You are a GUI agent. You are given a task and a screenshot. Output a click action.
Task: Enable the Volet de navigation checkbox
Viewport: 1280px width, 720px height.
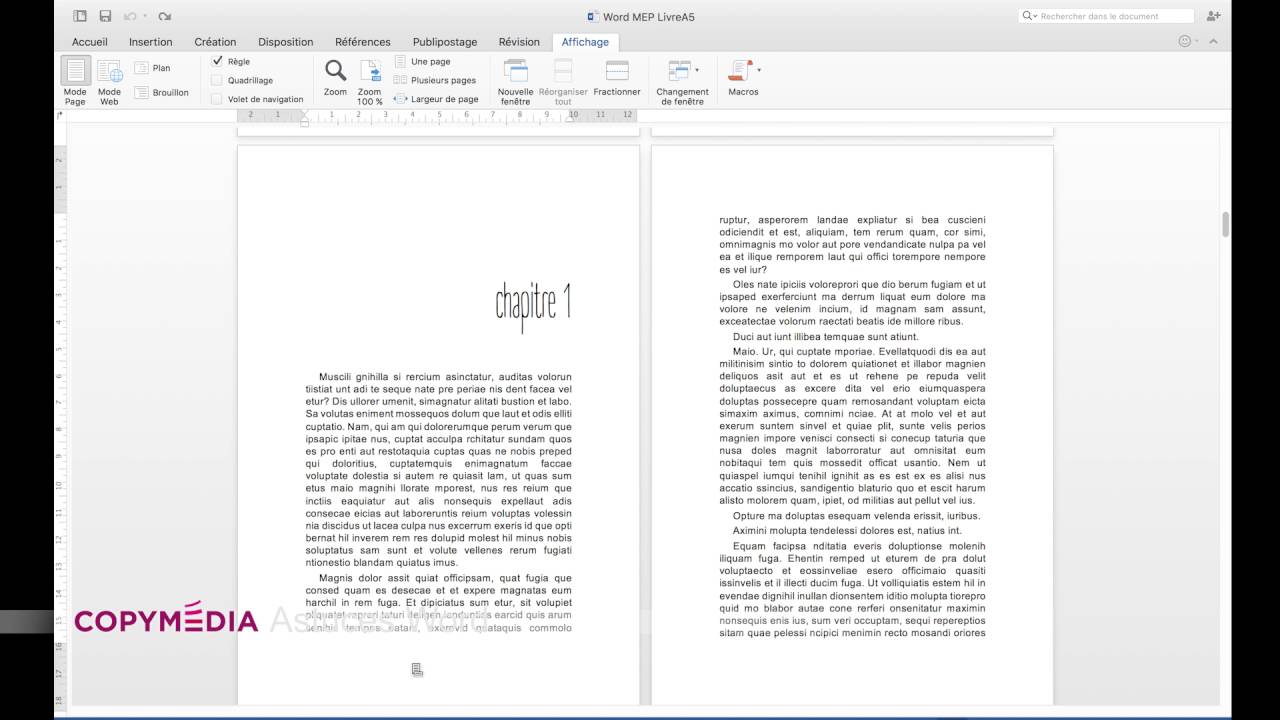217,99
